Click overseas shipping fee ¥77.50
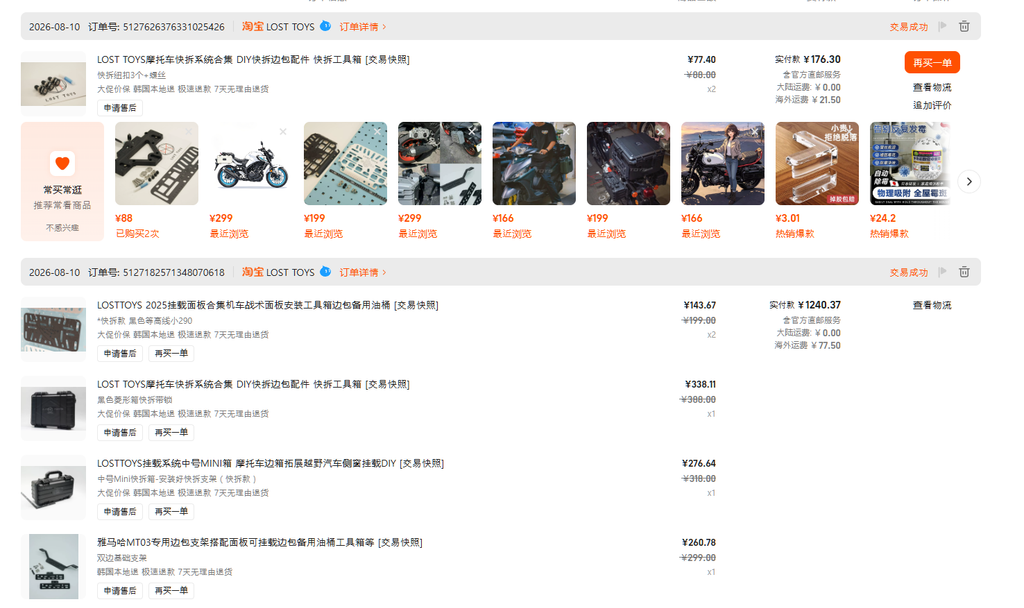 pyautogui.click(x=826, y=345)
